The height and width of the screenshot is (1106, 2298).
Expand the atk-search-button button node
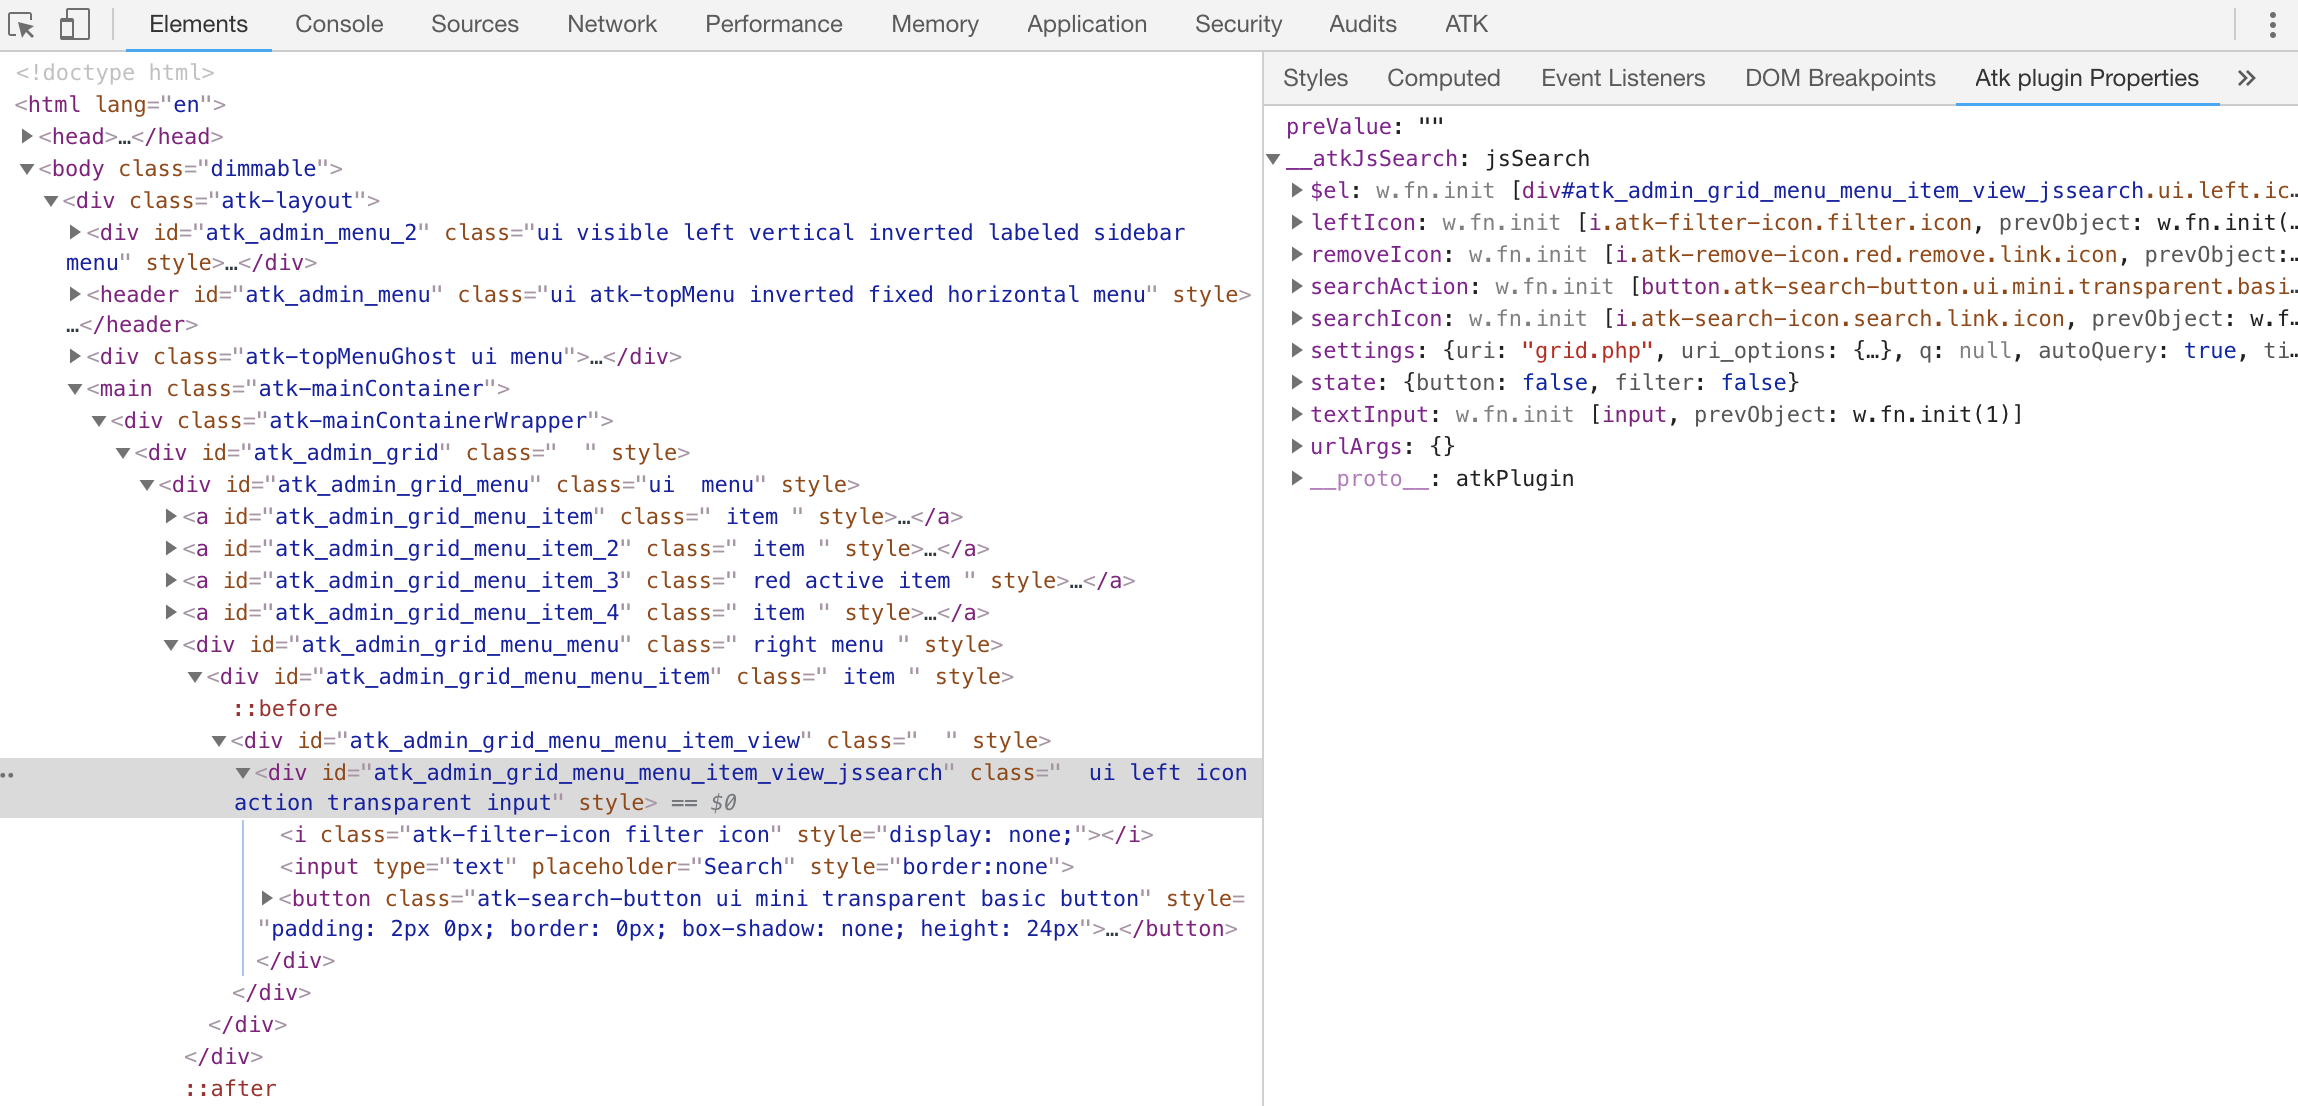coord(267,898)
